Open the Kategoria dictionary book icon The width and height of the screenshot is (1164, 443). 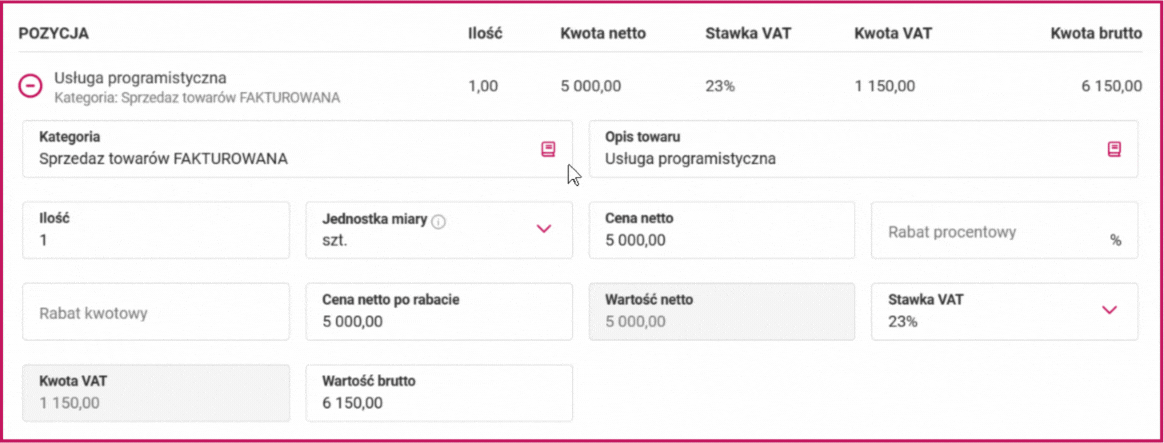tap(548, 149)
